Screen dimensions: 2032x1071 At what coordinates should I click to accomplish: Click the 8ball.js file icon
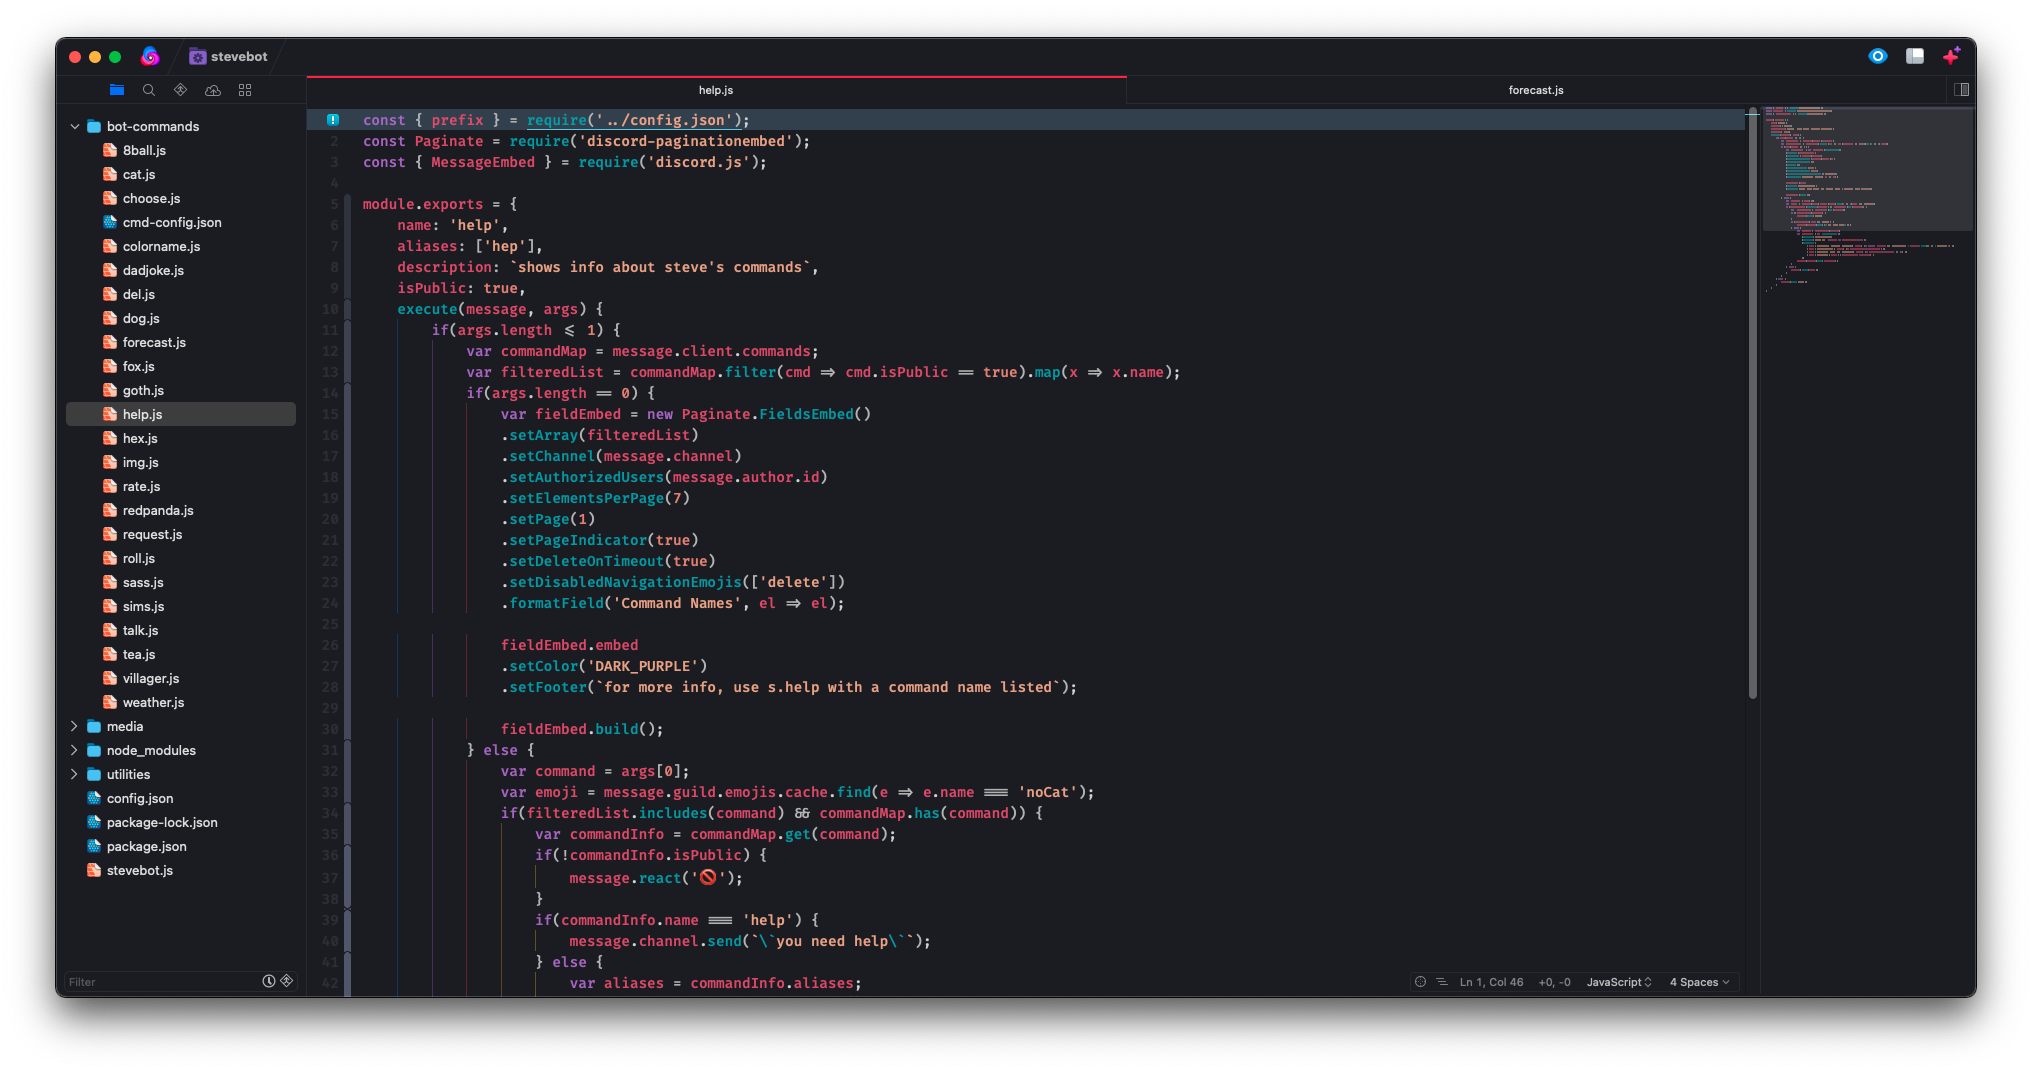[110, 150]
